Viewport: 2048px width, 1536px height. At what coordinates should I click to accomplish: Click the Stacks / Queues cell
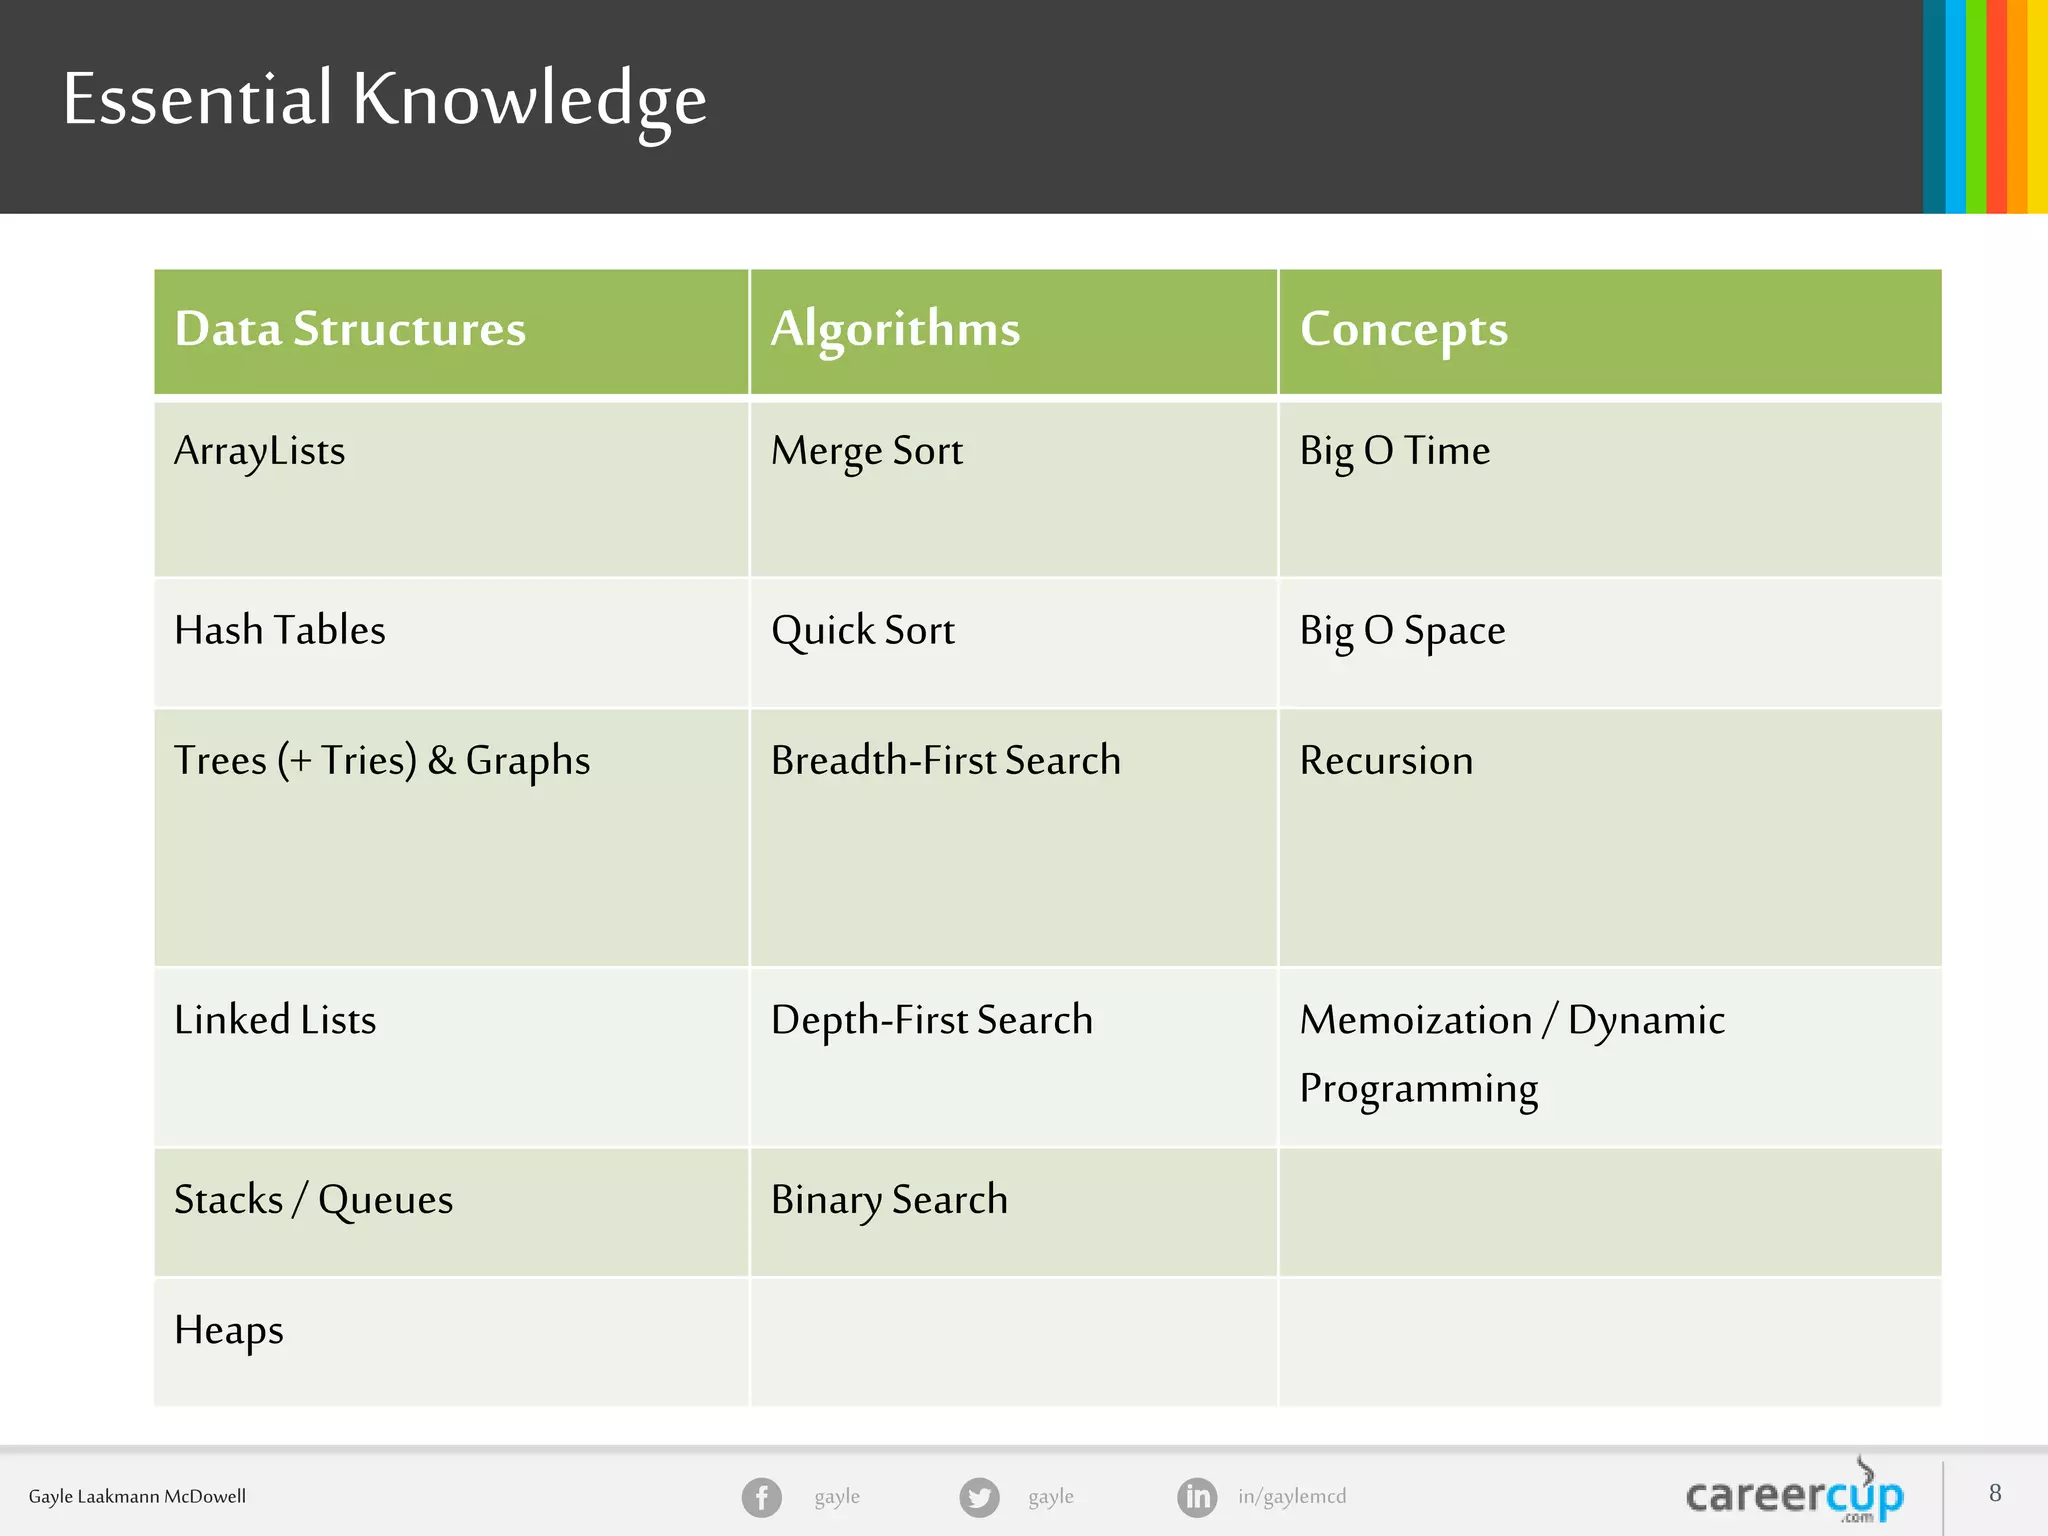tap(451, 1212)
